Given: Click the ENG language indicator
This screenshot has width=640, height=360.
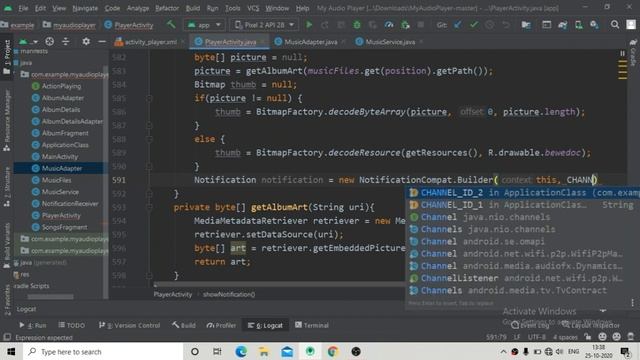Looking at the screenshot, I should pyautogui.click(x=573, y=351).
